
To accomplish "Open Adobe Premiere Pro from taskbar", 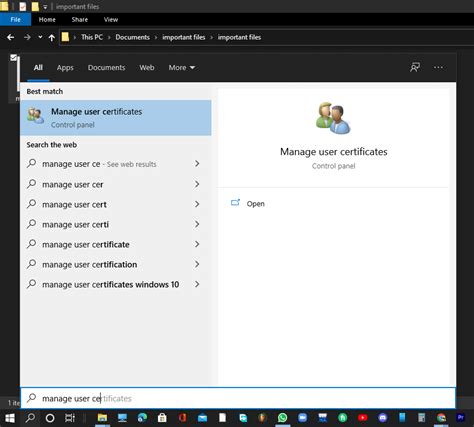I will tap(461, 418).
